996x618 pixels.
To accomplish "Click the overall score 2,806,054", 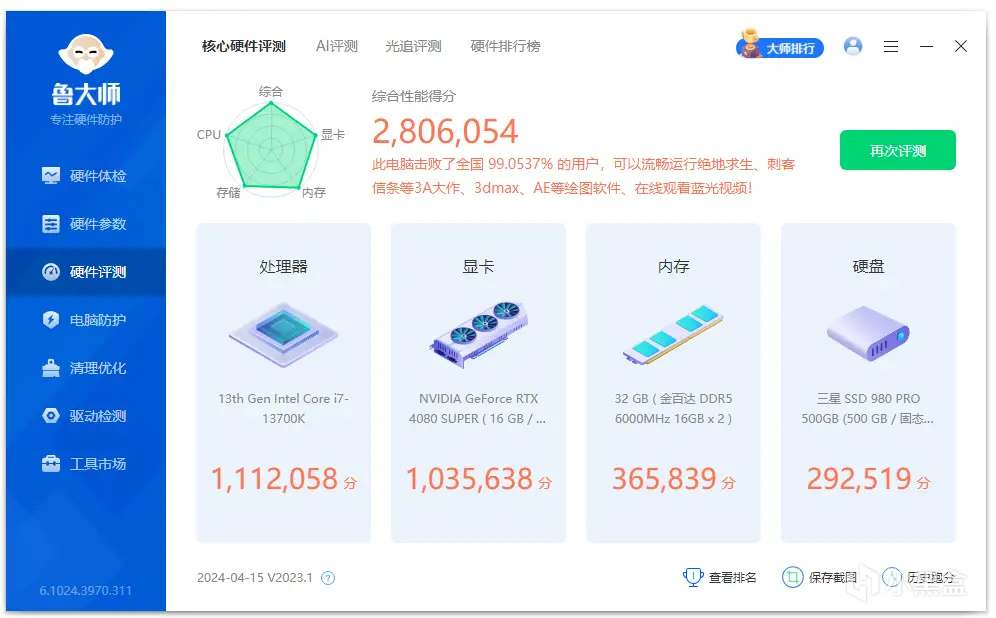I will (x=445, y=131).
